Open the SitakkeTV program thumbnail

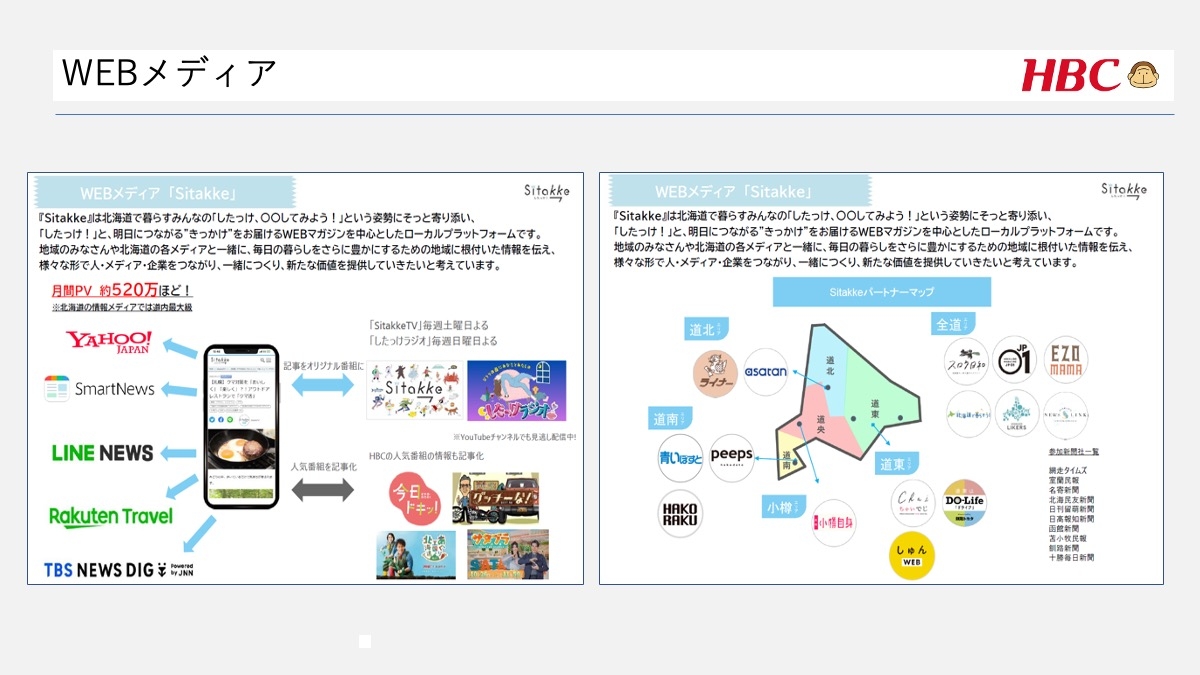click(x=413, y=390)
